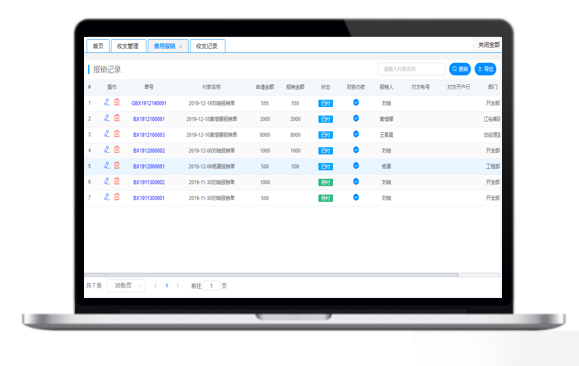Close the 费用报销 tab with its x
579x366 pixels.
[x=181, y=47]
